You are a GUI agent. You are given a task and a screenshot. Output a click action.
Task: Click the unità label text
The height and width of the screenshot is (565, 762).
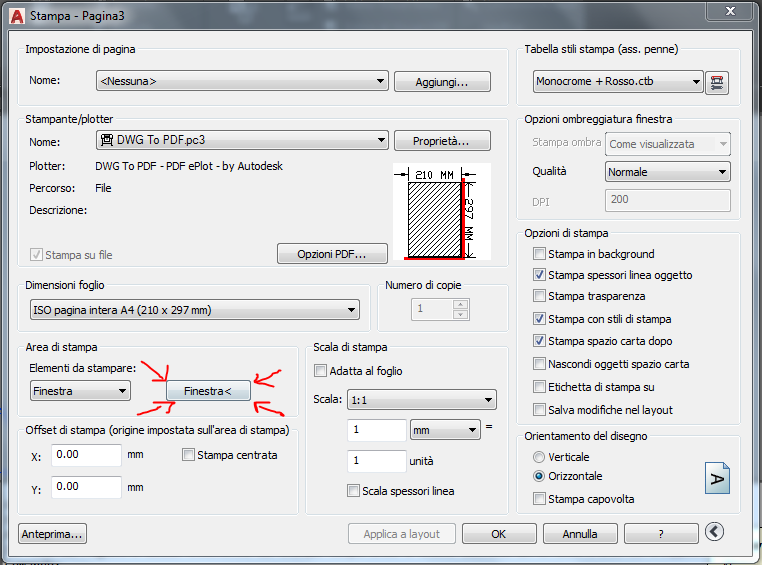421,461
